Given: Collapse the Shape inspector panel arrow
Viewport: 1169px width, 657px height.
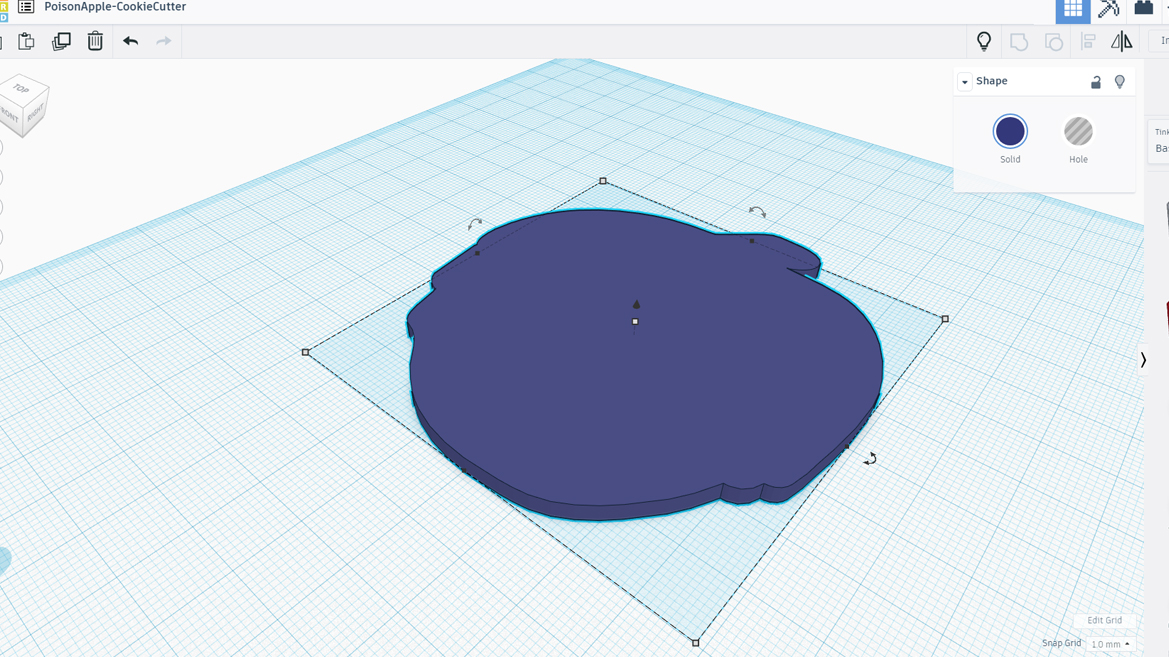Looking at the screenshot, I should [x=965, y=81].
